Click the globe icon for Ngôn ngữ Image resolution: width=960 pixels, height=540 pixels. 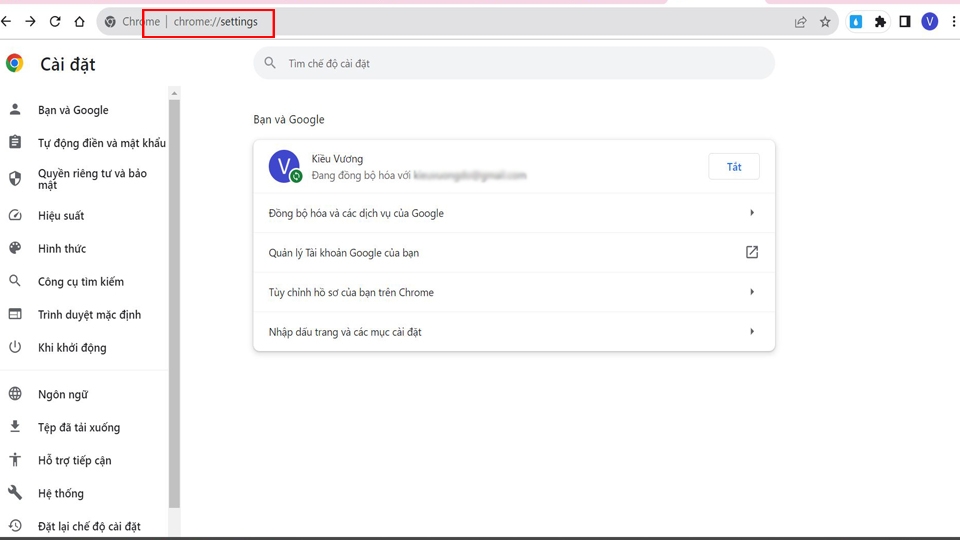click(x=15, y=394)
